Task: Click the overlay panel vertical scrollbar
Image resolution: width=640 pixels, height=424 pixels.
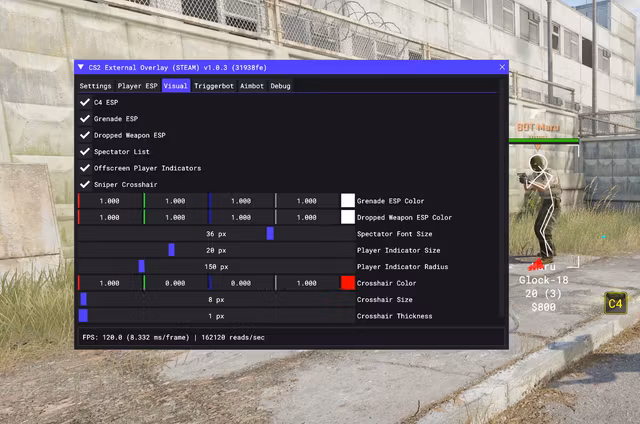Action: pos(502,198)
